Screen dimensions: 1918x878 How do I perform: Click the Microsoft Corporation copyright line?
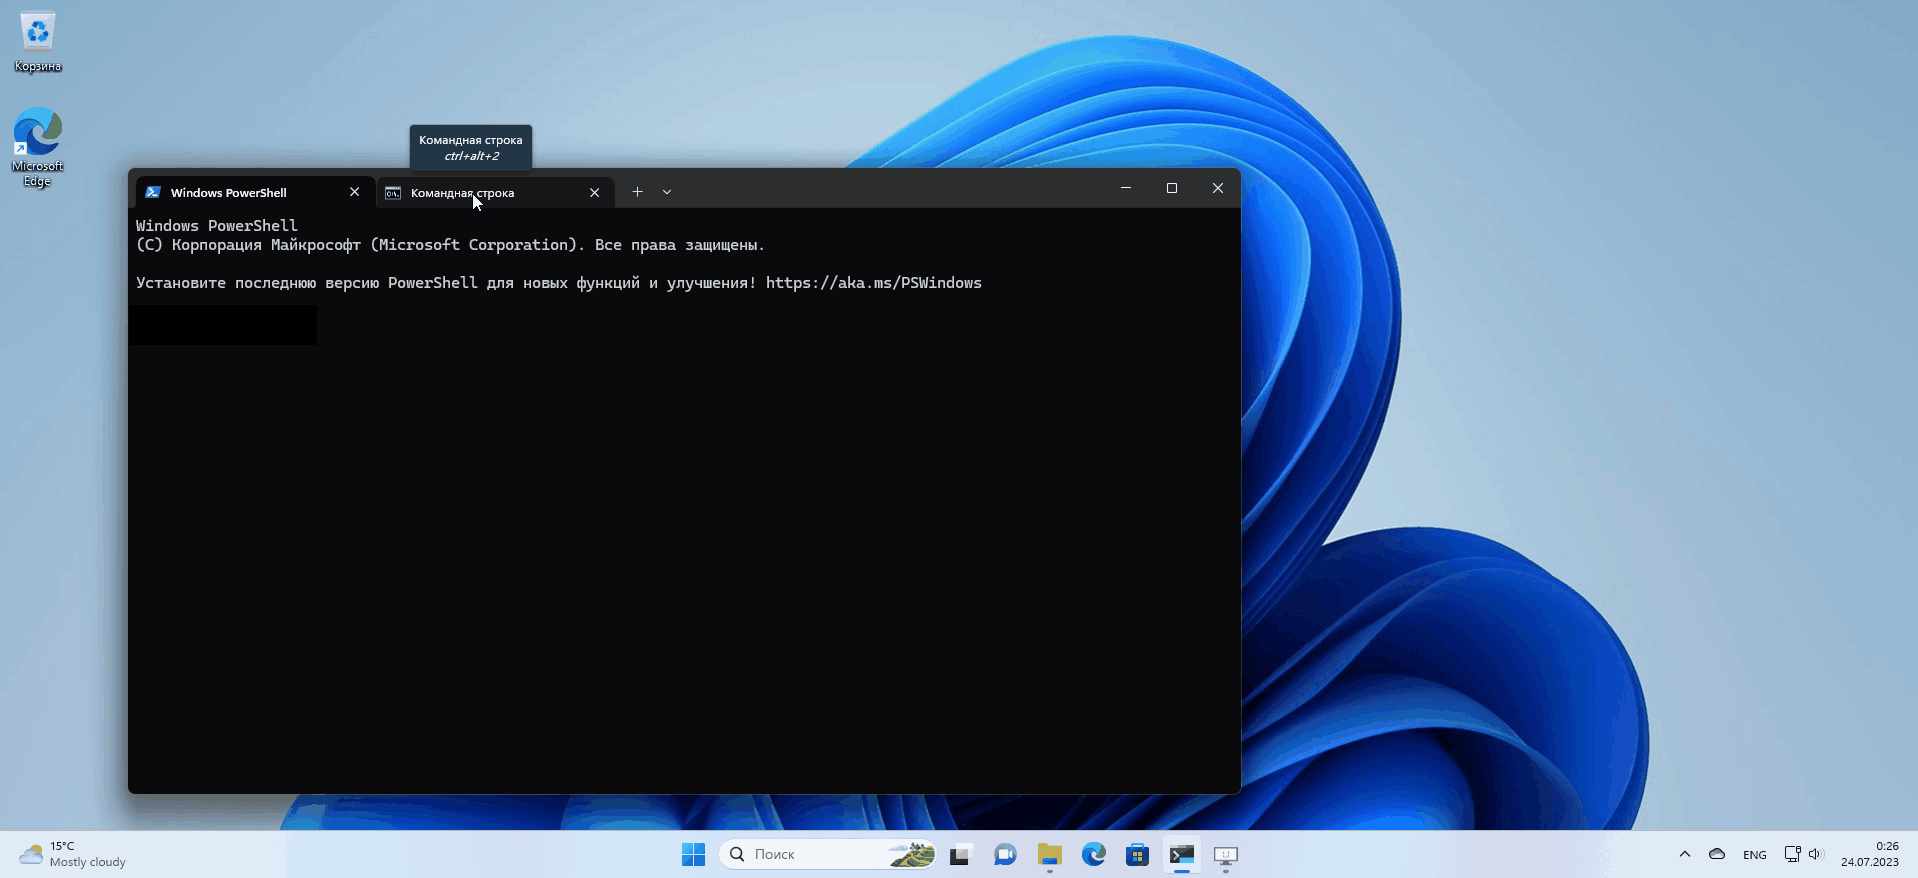450,245
